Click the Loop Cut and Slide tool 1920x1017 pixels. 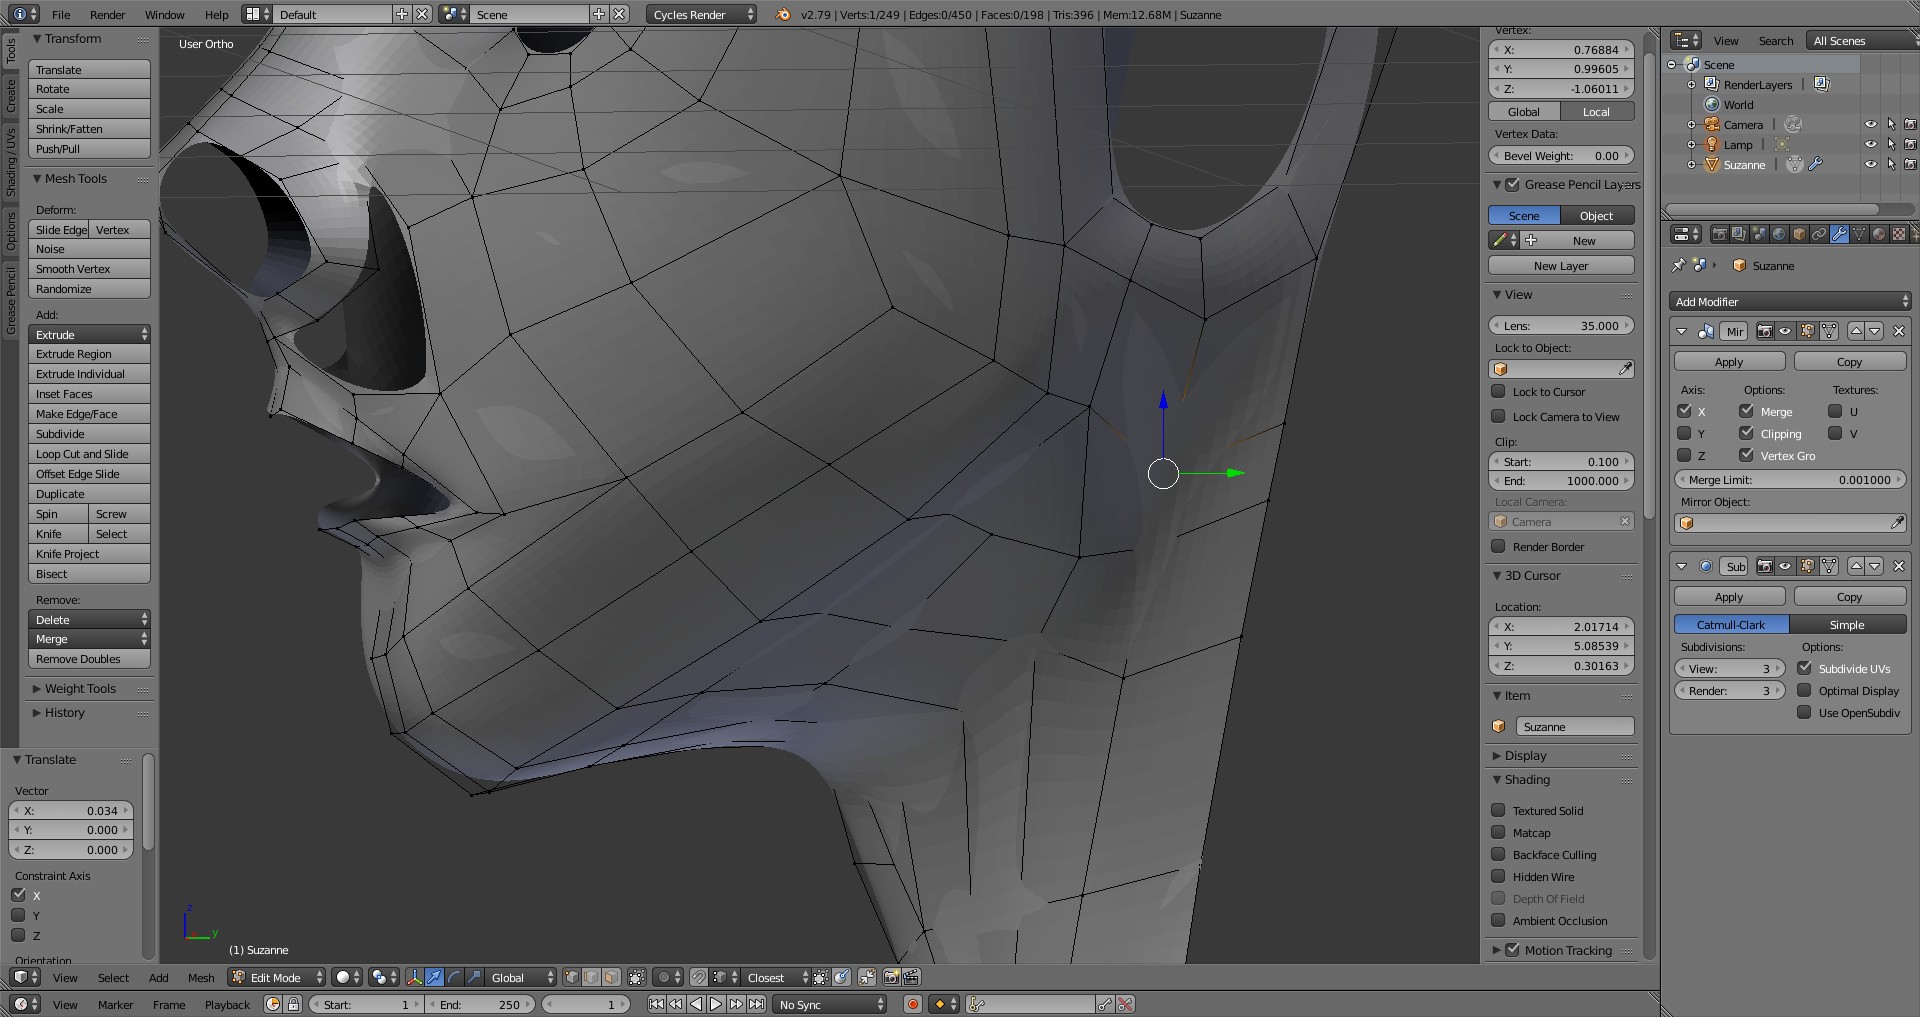point(89,453)
